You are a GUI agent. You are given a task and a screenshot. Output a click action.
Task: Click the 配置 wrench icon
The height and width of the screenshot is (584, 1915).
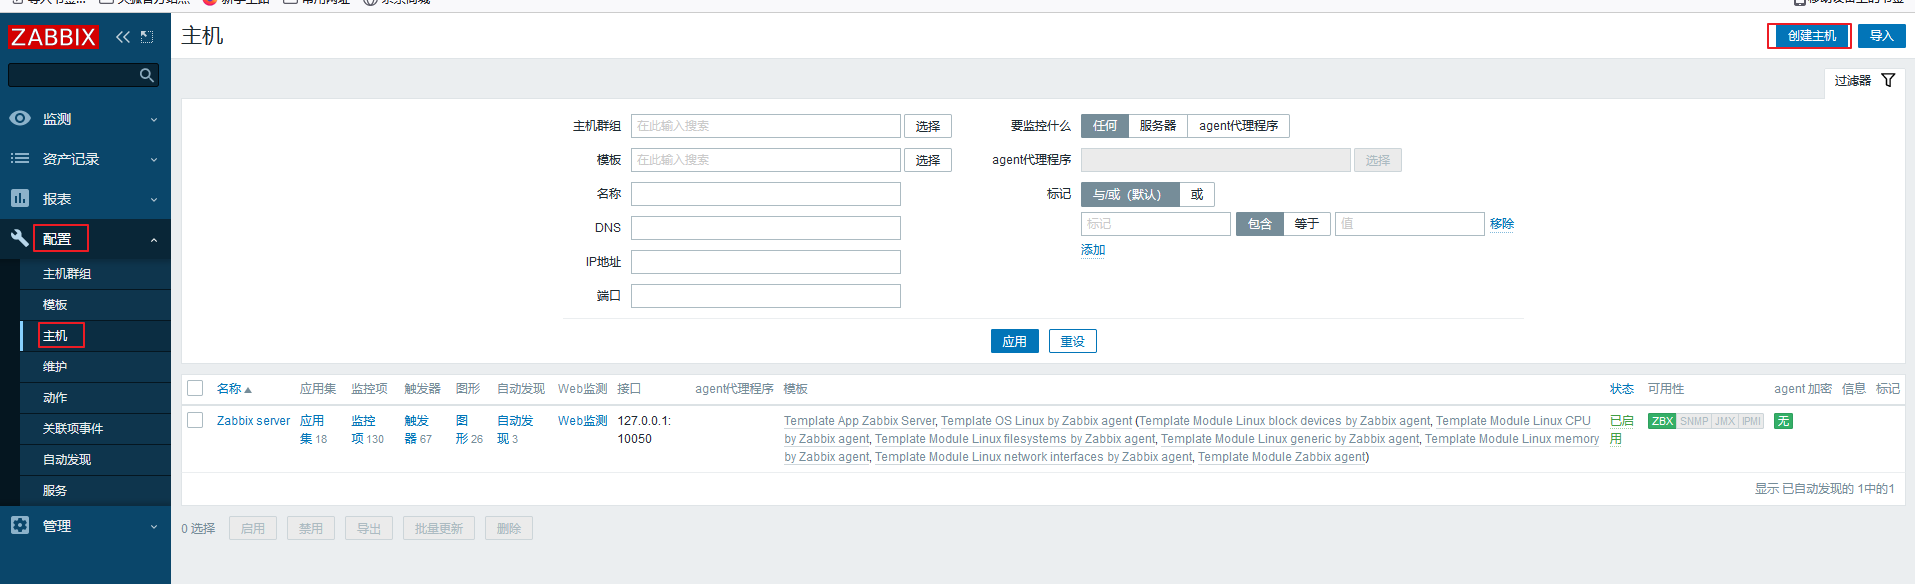[20, 238]
